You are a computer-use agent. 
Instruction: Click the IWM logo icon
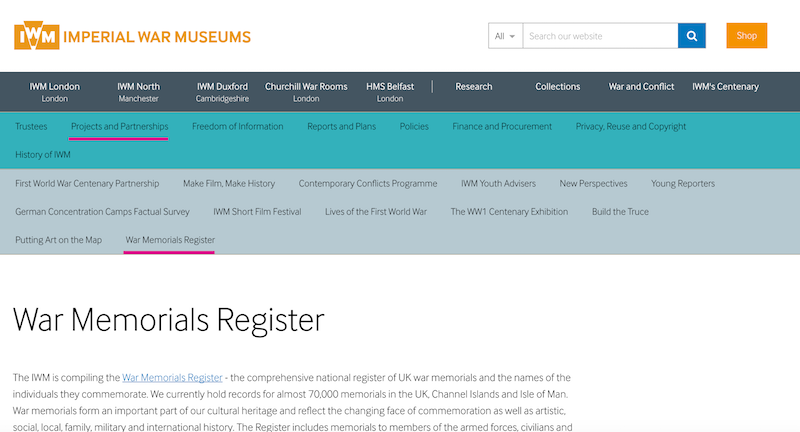pyautogui.click(x=36, y=37)
